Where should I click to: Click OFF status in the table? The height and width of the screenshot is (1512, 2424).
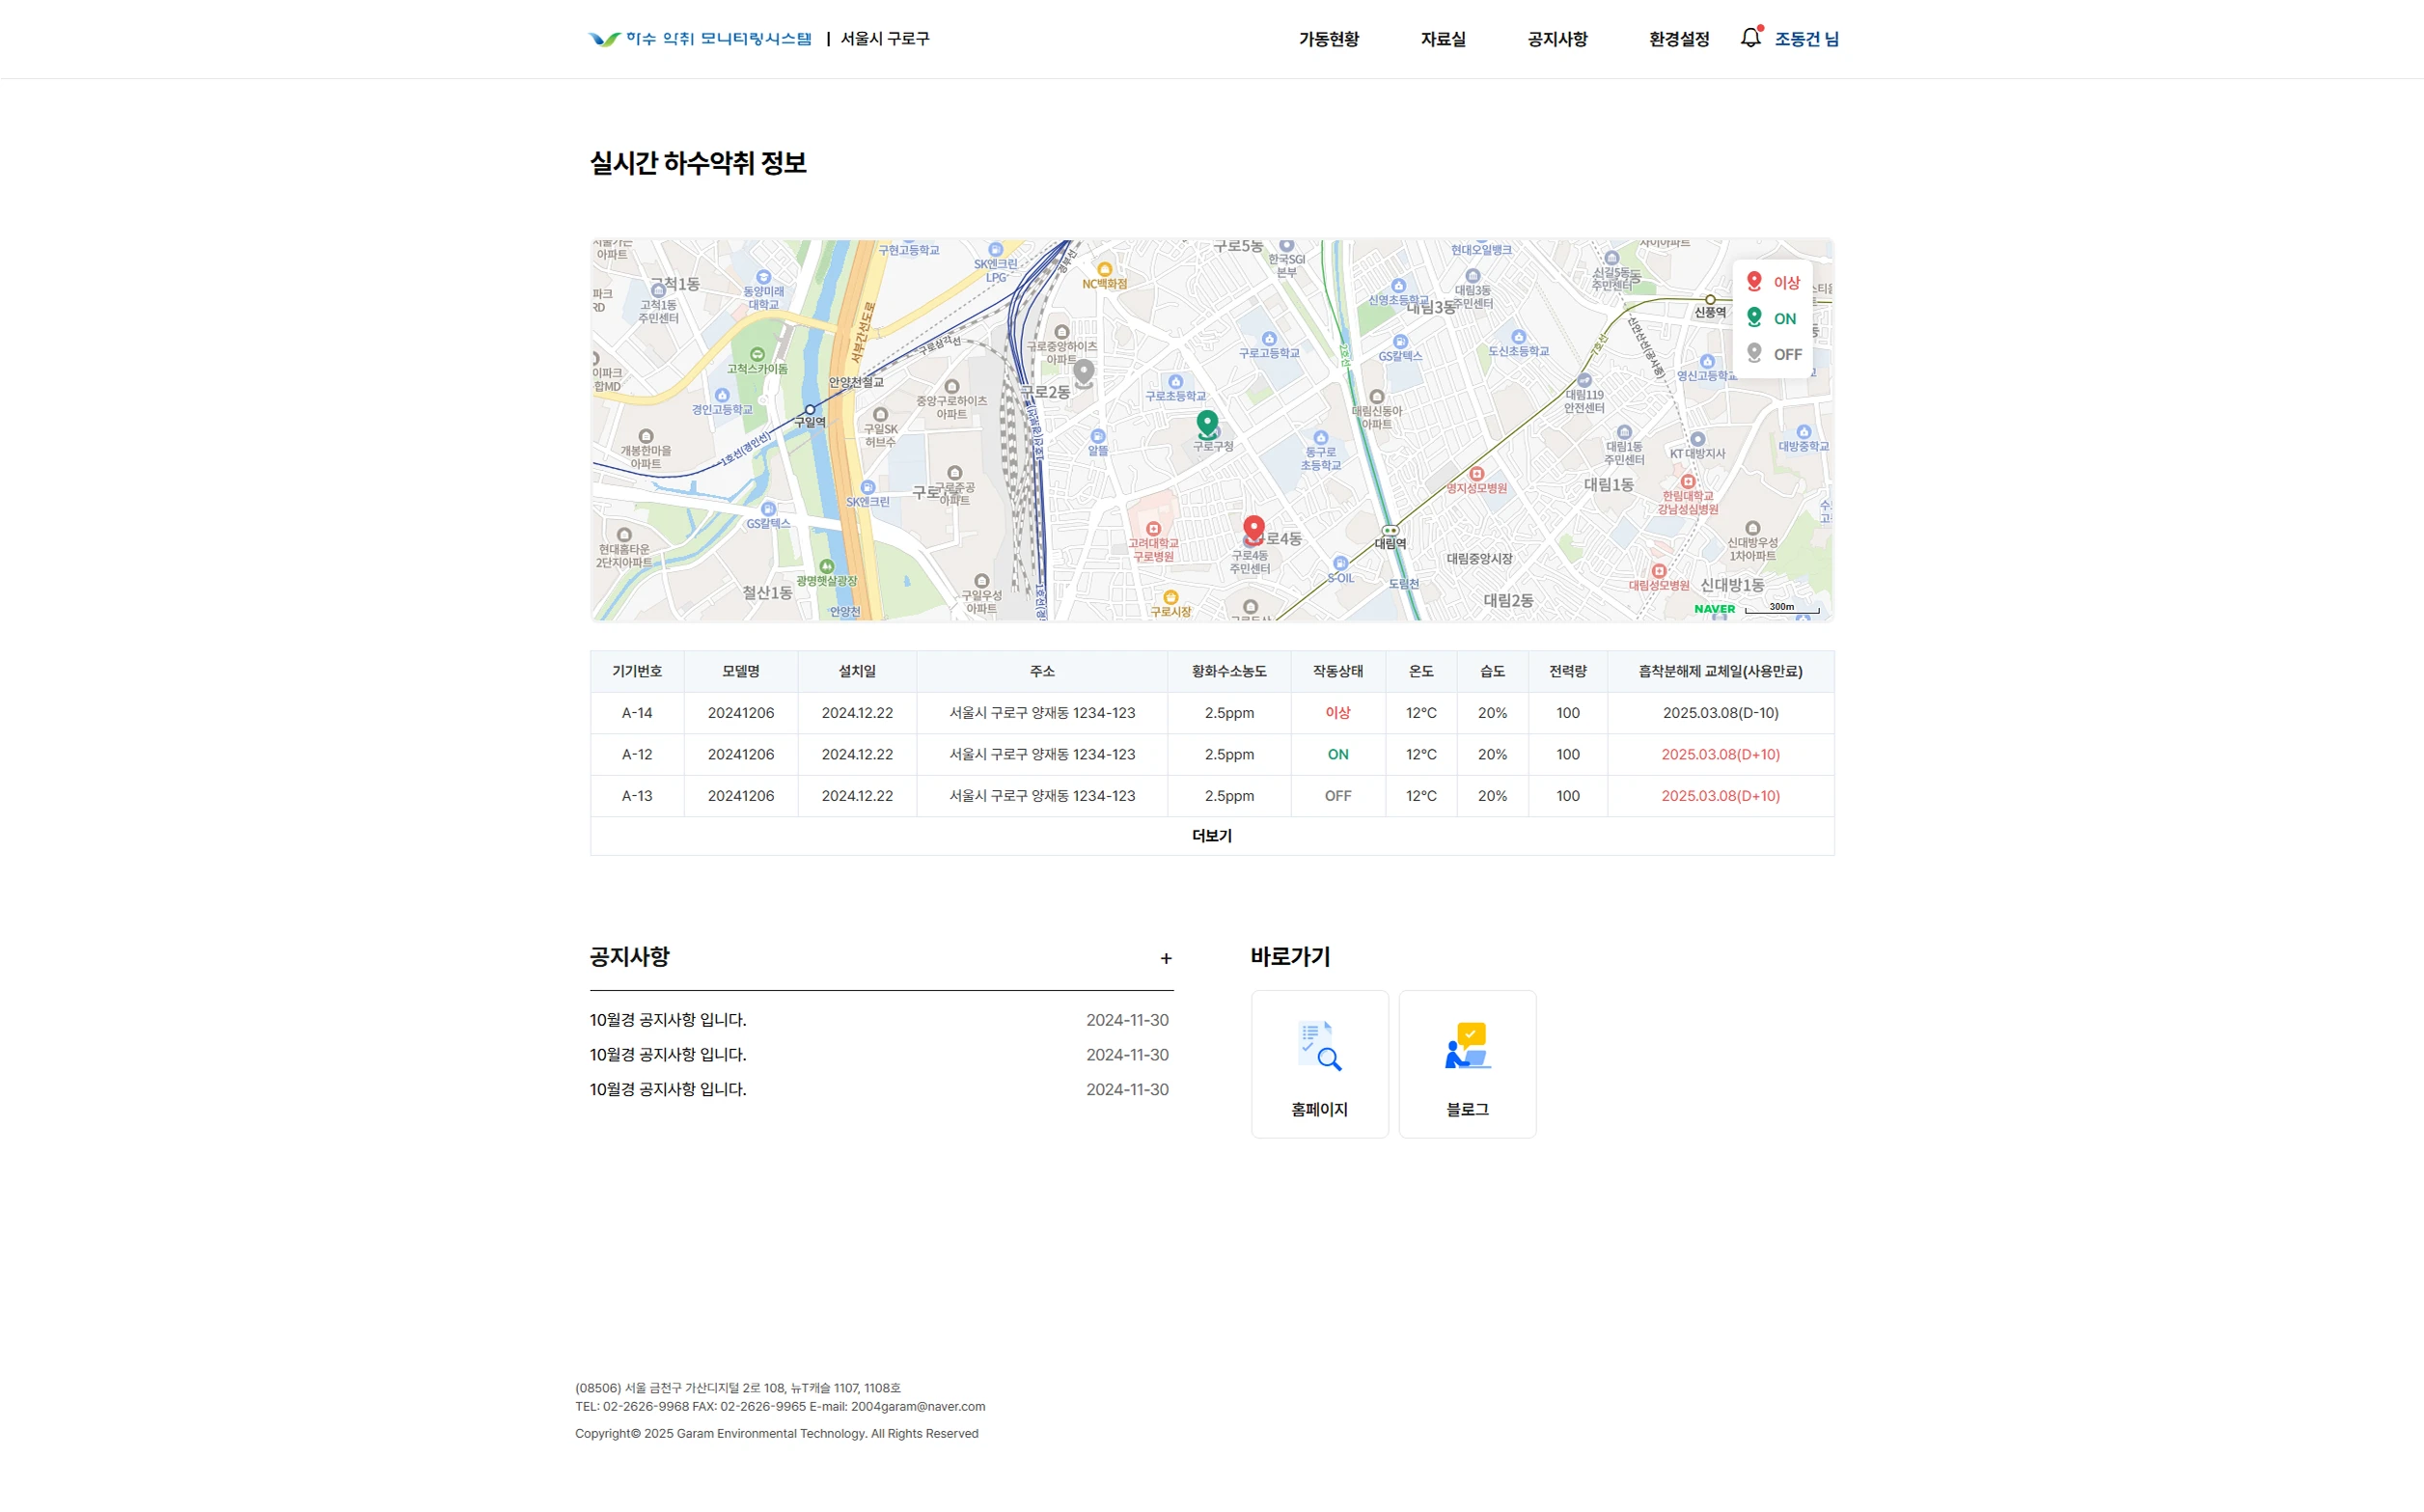click(x=1338, y=796)
